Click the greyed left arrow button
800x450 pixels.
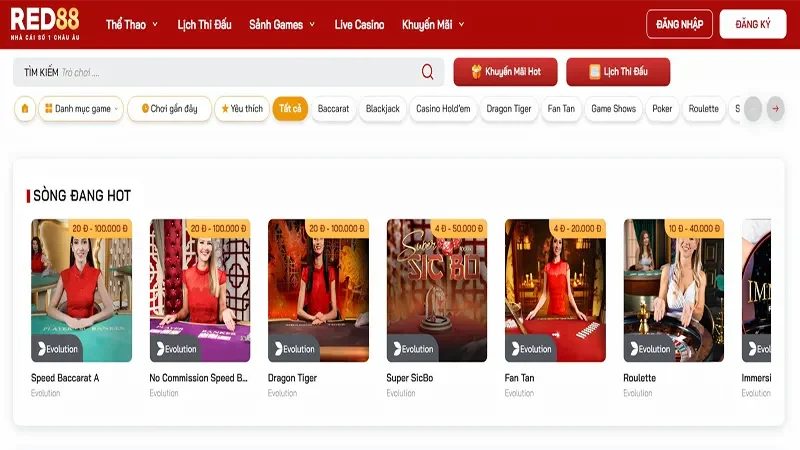[x=753, y=109]
